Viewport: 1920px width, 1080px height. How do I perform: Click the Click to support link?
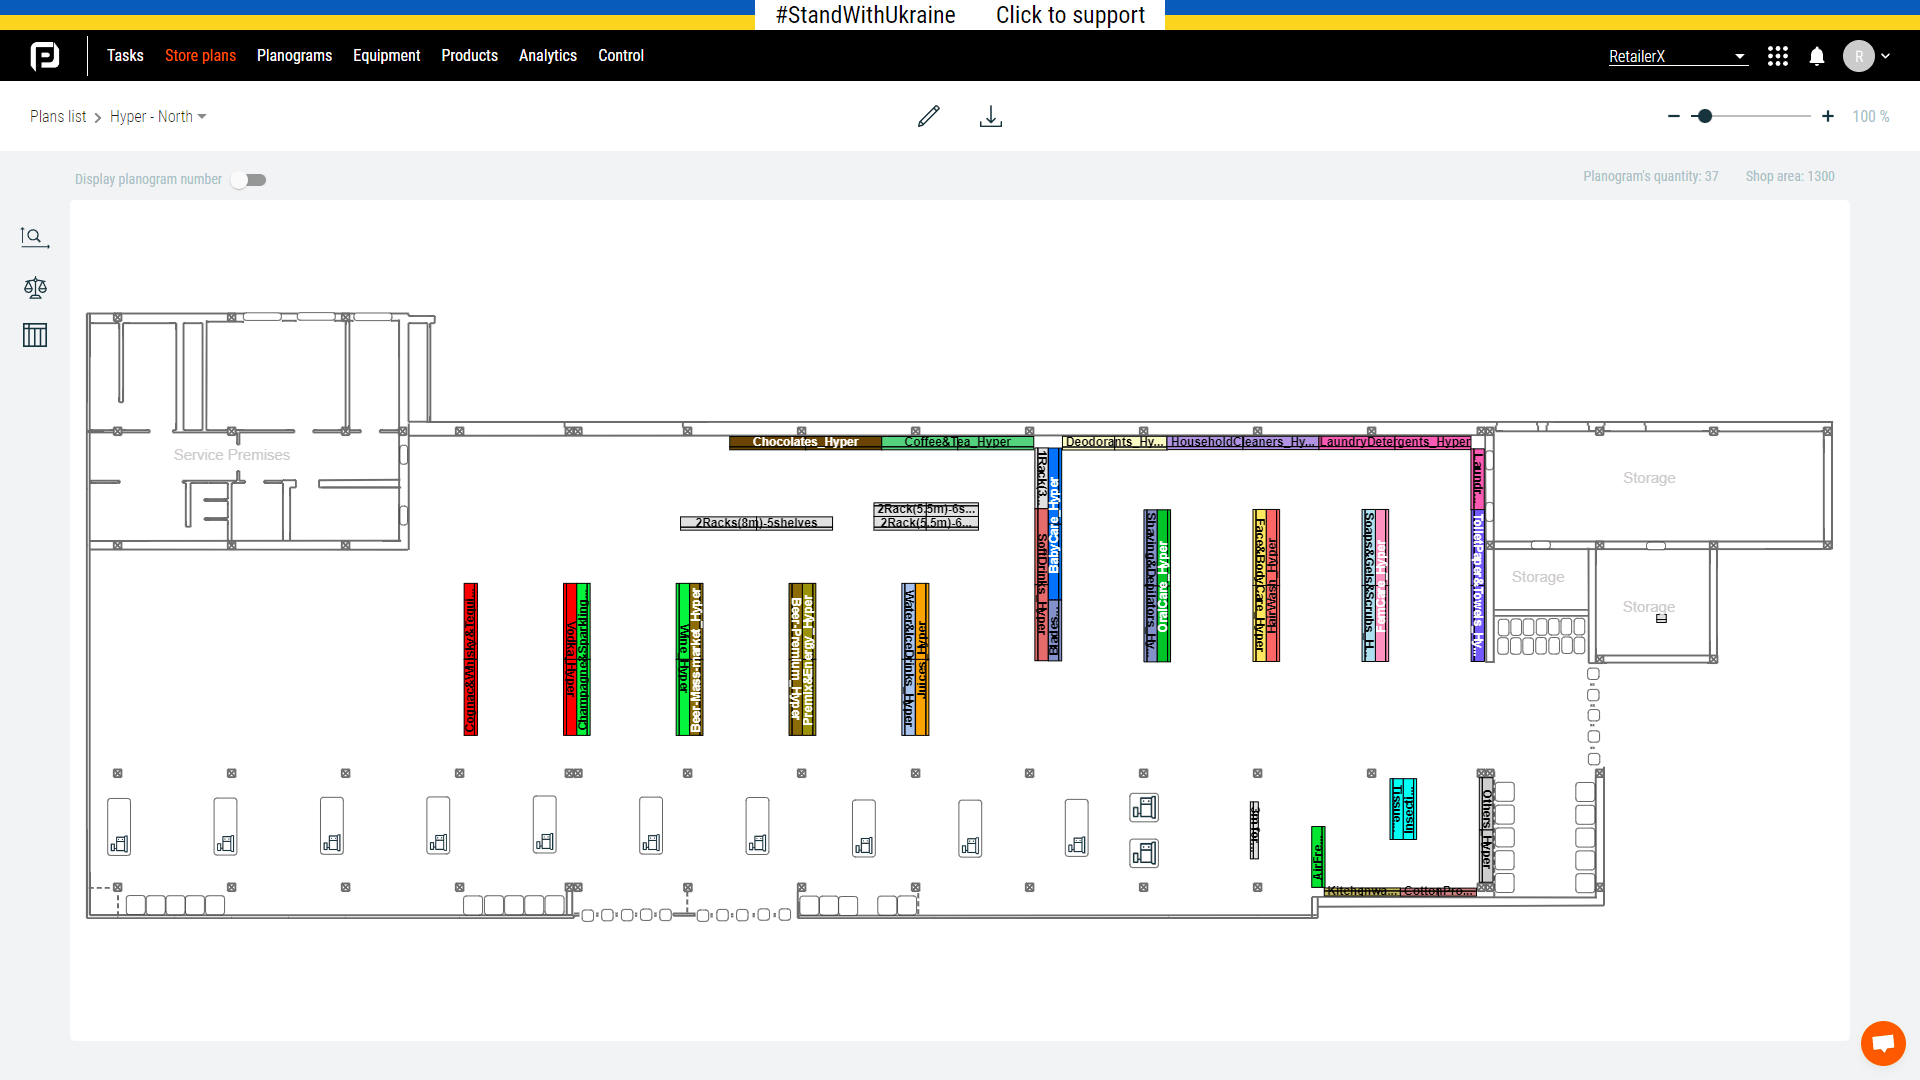pos(1070,15)
